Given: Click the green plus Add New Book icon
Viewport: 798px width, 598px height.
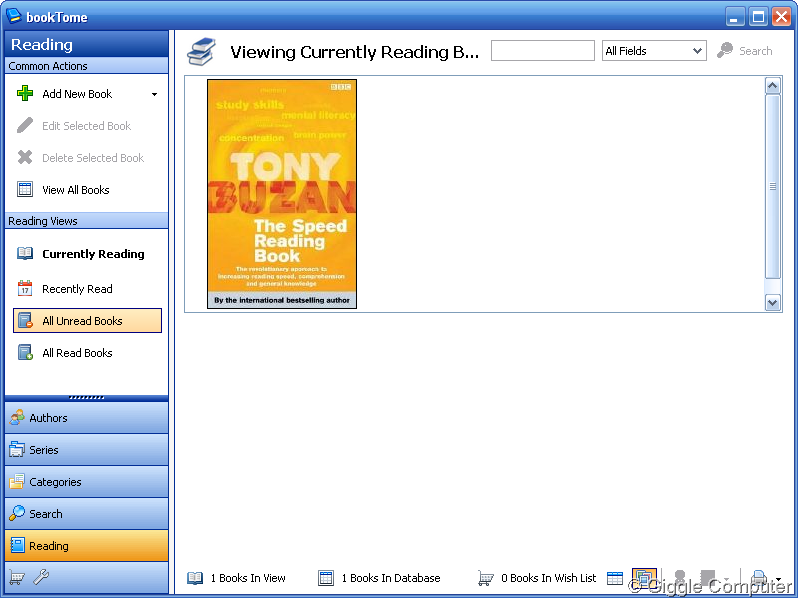Looking at the screenshot, I should 25,94.
